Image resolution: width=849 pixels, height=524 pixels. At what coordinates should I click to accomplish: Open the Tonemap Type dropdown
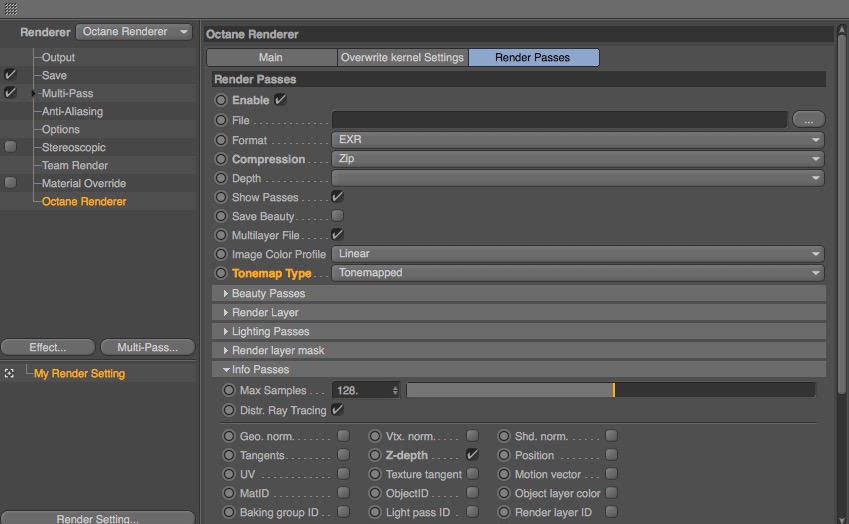tap(578, 273)
